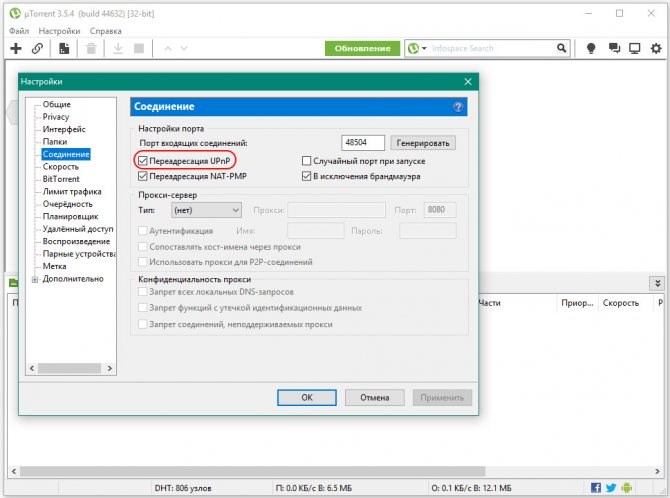
Task: Click the Move Down Queue arrow icon
Action: coord(184,49)
